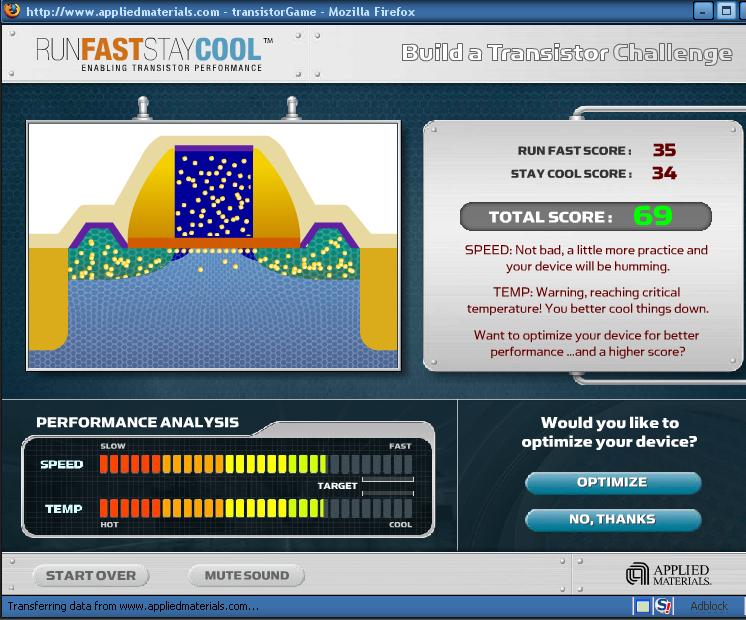The image size is (746, 620).
Task: Click the PERFORMANCE ANALYSIS heading
Action: click(x=137, y=423)
